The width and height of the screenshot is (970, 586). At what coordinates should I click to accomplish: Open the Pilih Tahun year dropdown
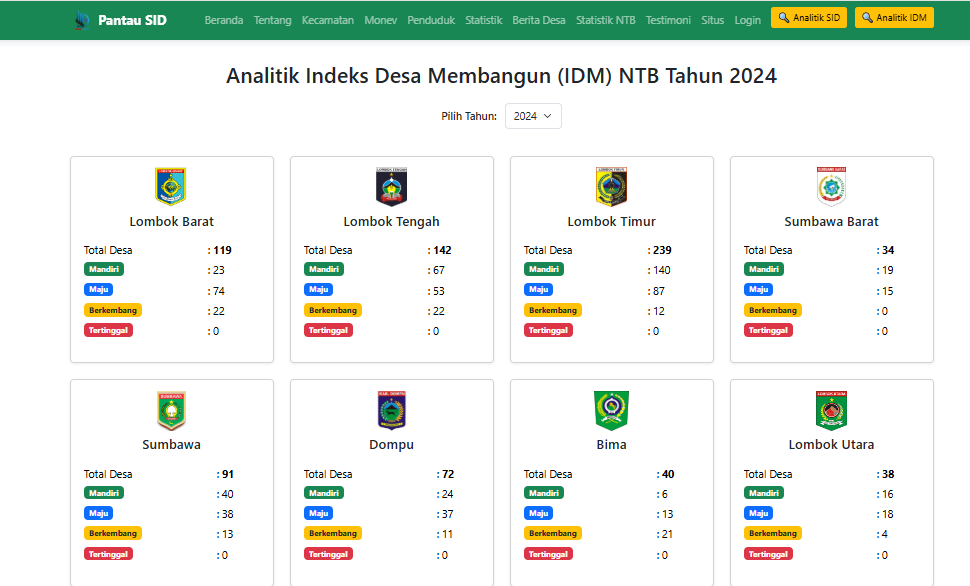click(x=533, y=116)
